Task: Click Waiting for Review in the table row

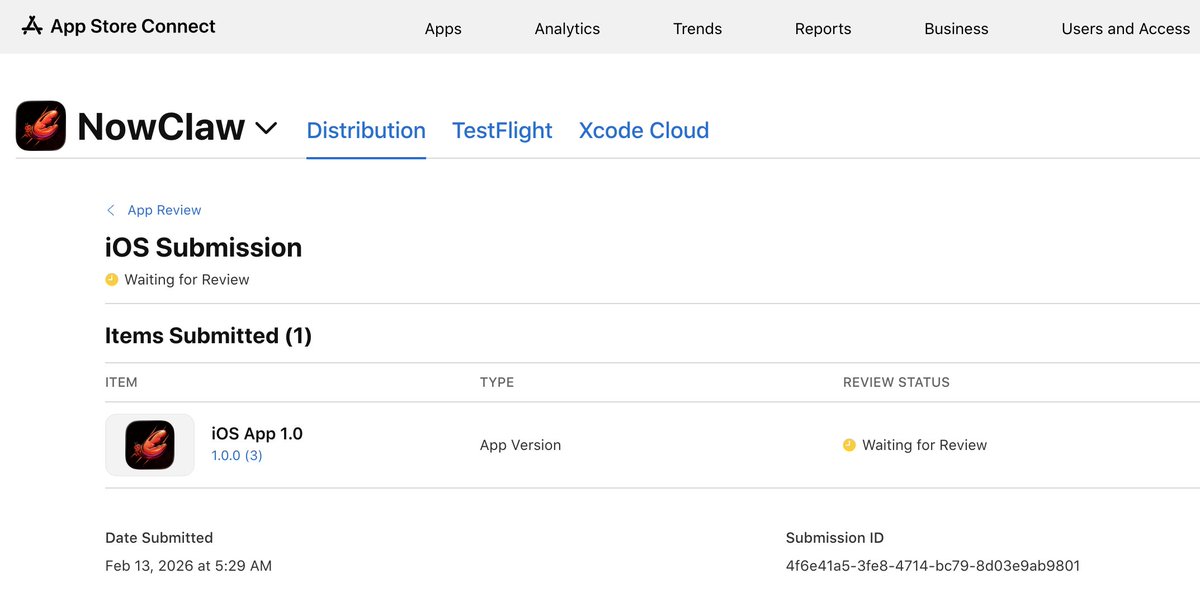Action: pos(924,445)
